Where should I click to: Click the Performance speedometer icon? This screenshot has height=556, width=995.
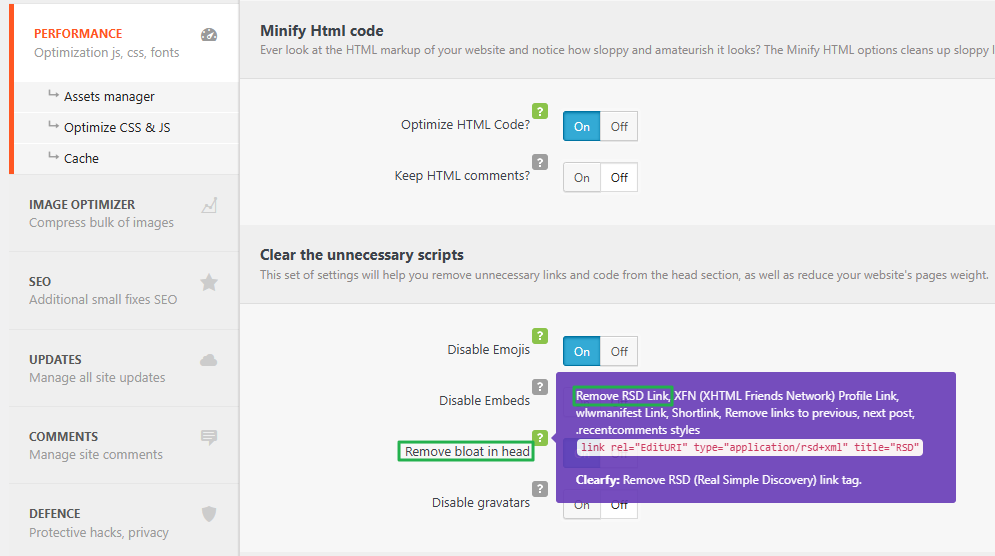click(x=209, y=35)
